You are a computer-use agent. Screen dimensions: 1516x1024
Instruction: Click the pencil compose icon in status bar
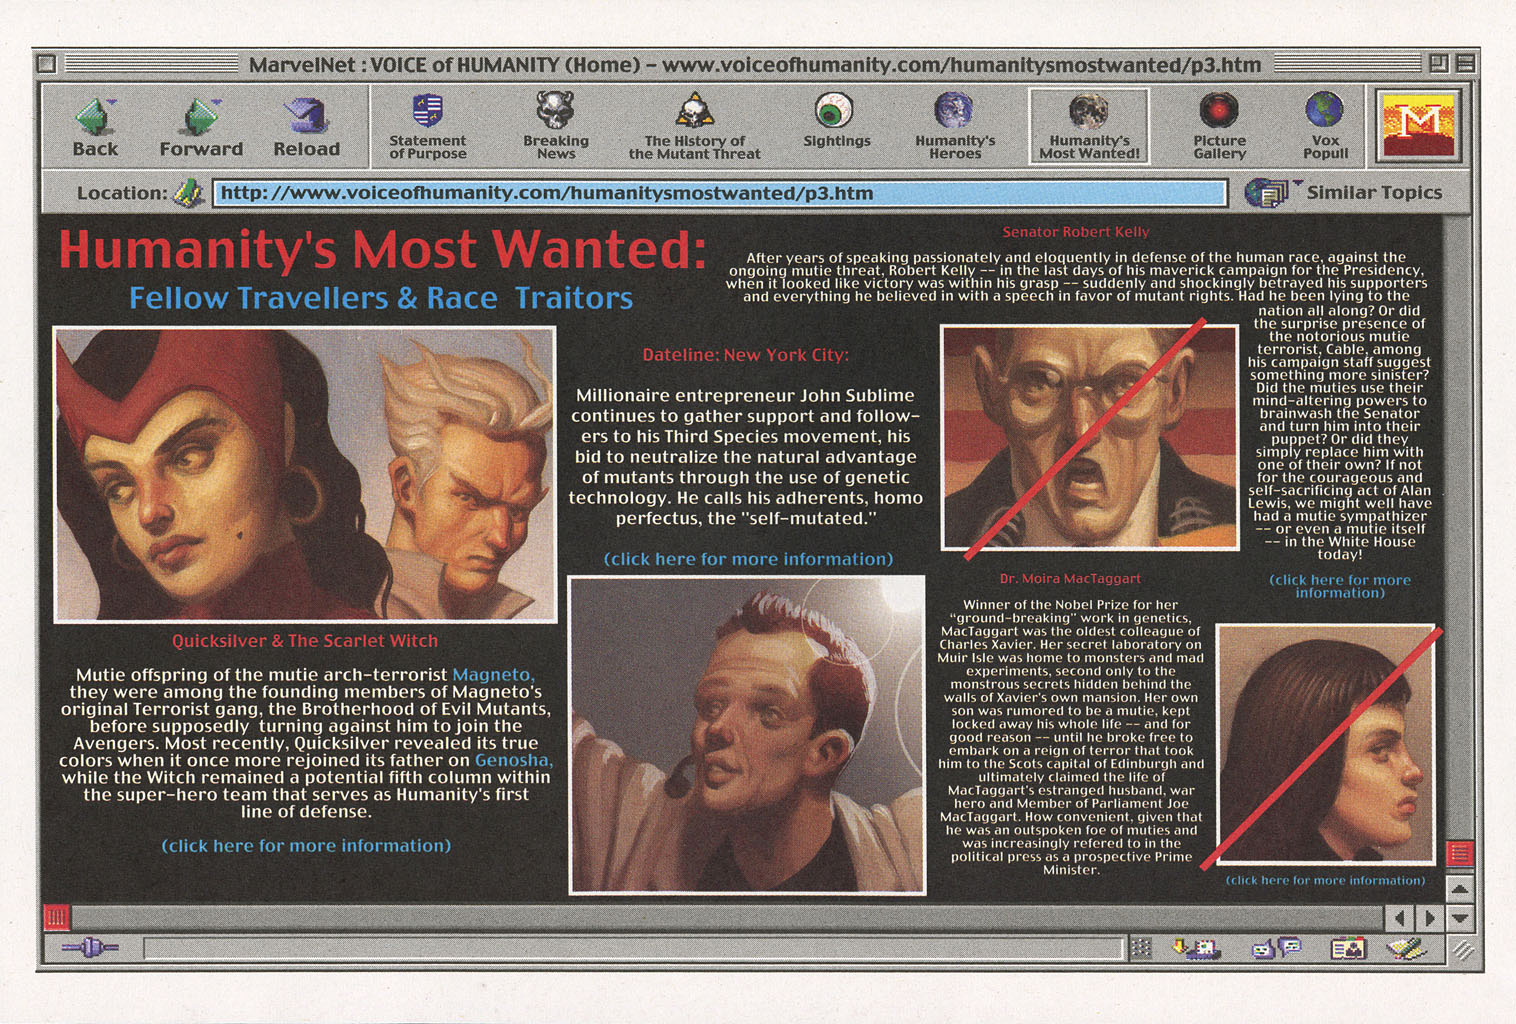click(1407, 947)
